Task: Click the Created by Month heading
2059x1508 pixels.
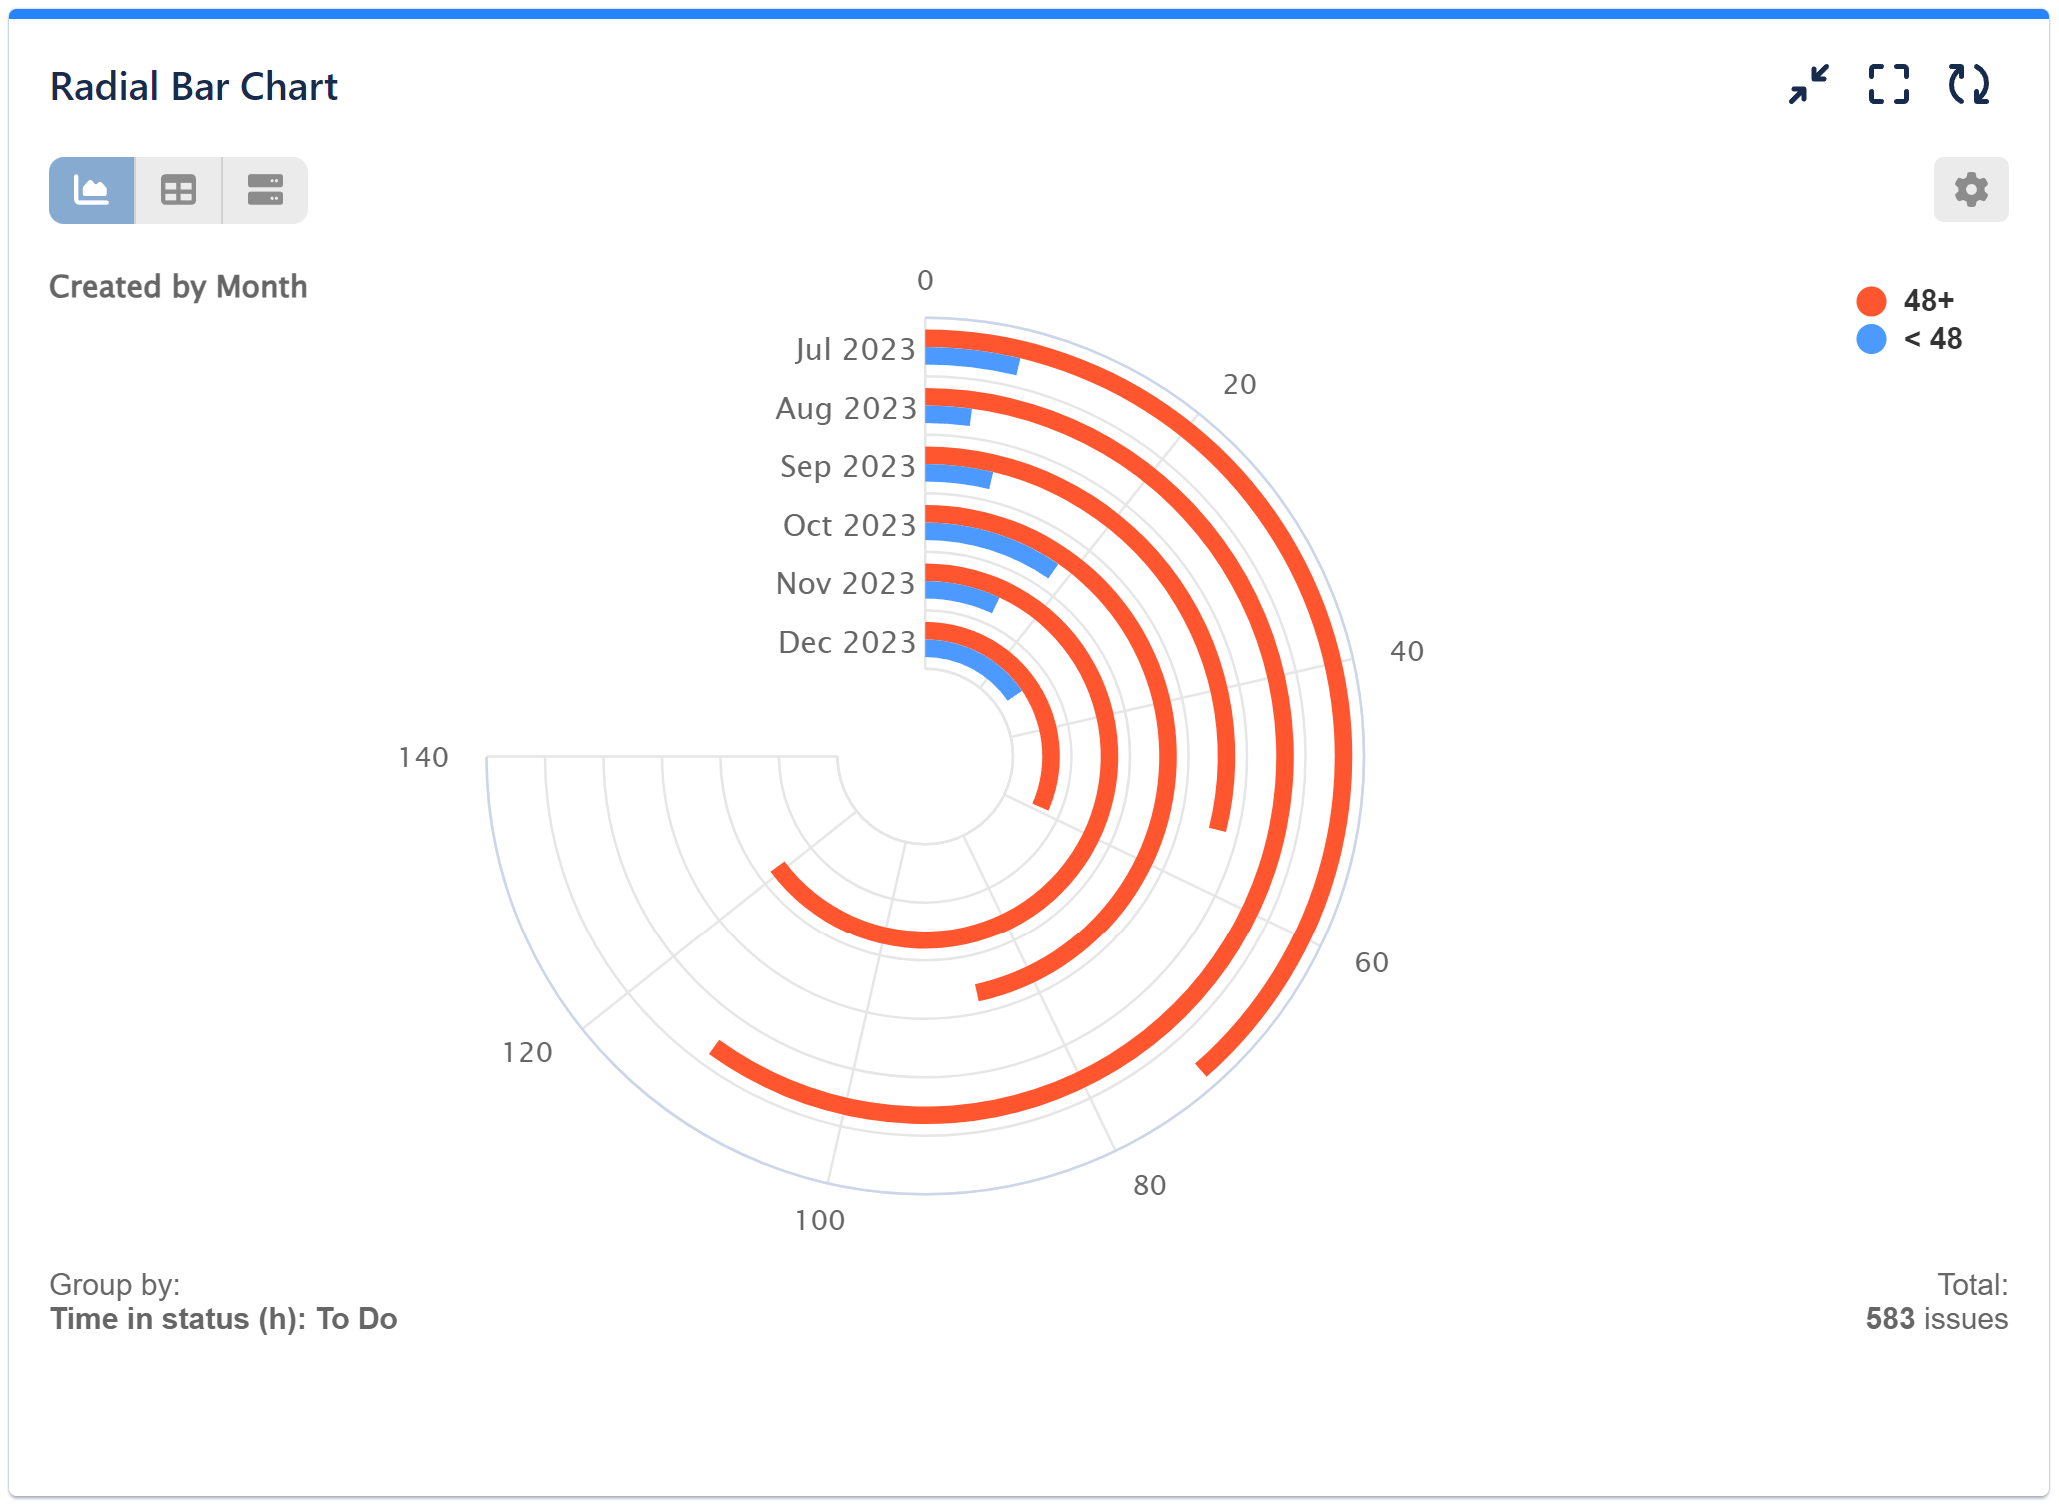Action: click(x=177, y=287)
